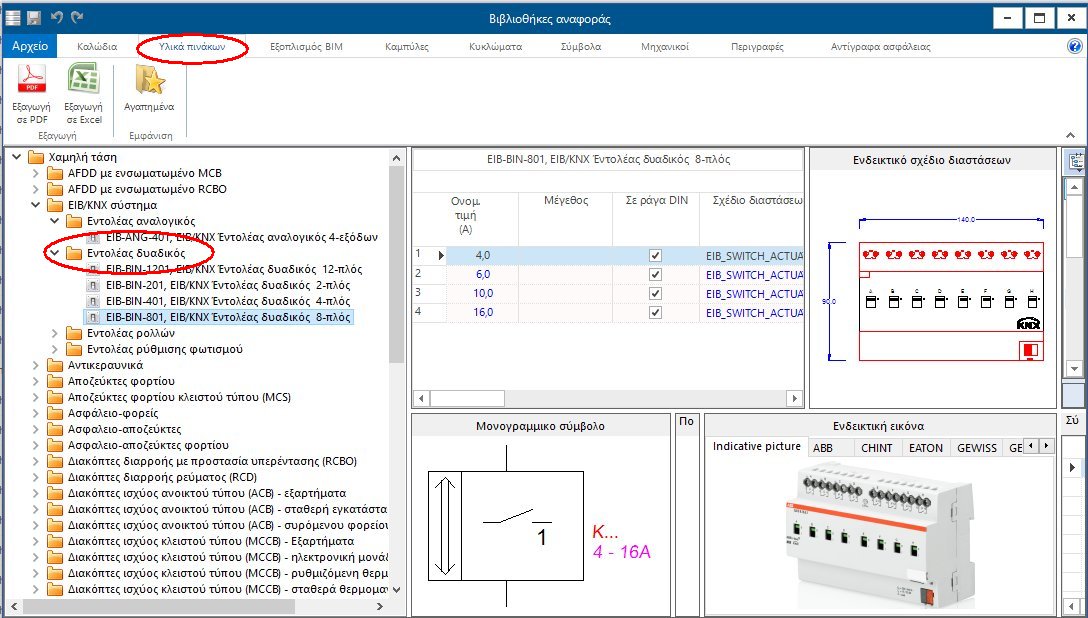1088x618 pixels.
Task: Collapse the Εντολέας δυαδικός folder
Action: [53, 254]
